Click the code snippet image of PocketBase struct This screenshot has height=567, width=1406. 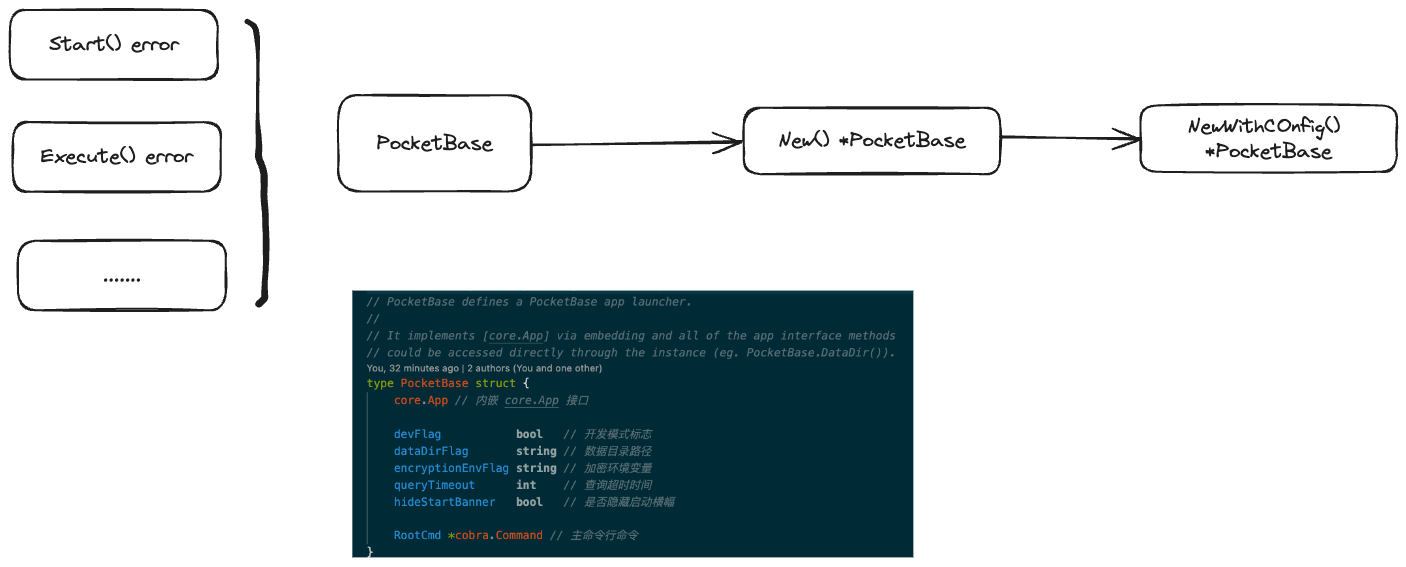(x=633, y=424)
